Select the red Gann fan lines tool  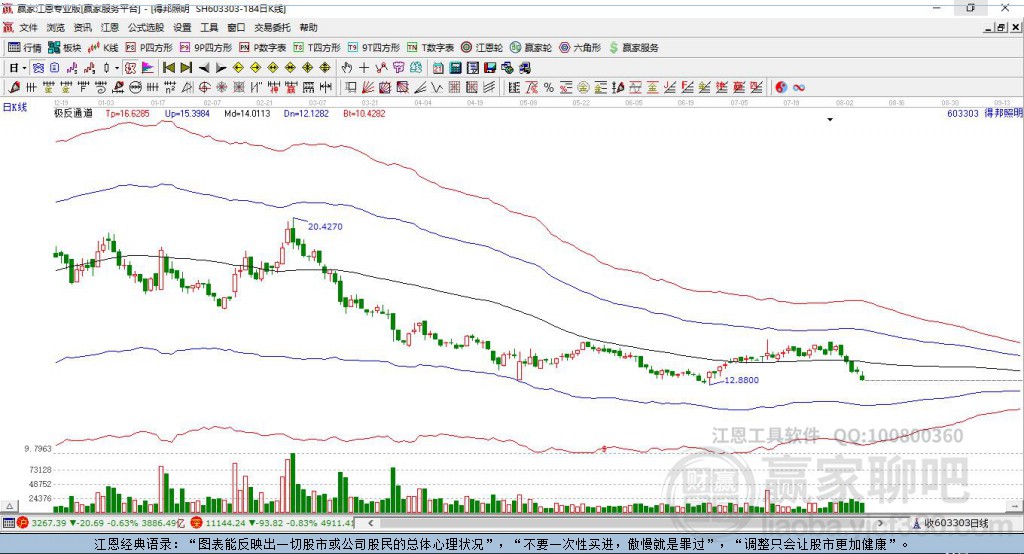pyautogui.click(x=368, y=88)
